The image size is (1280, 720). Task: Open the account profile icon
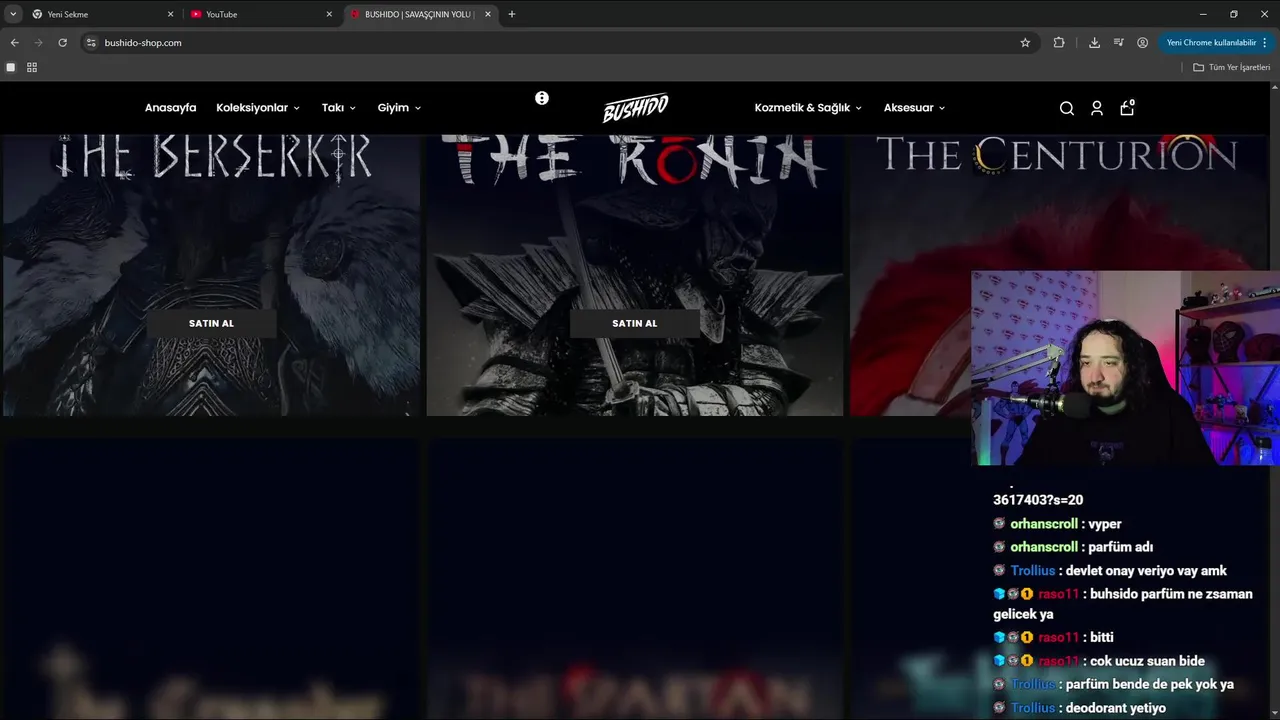[1097, 108]
